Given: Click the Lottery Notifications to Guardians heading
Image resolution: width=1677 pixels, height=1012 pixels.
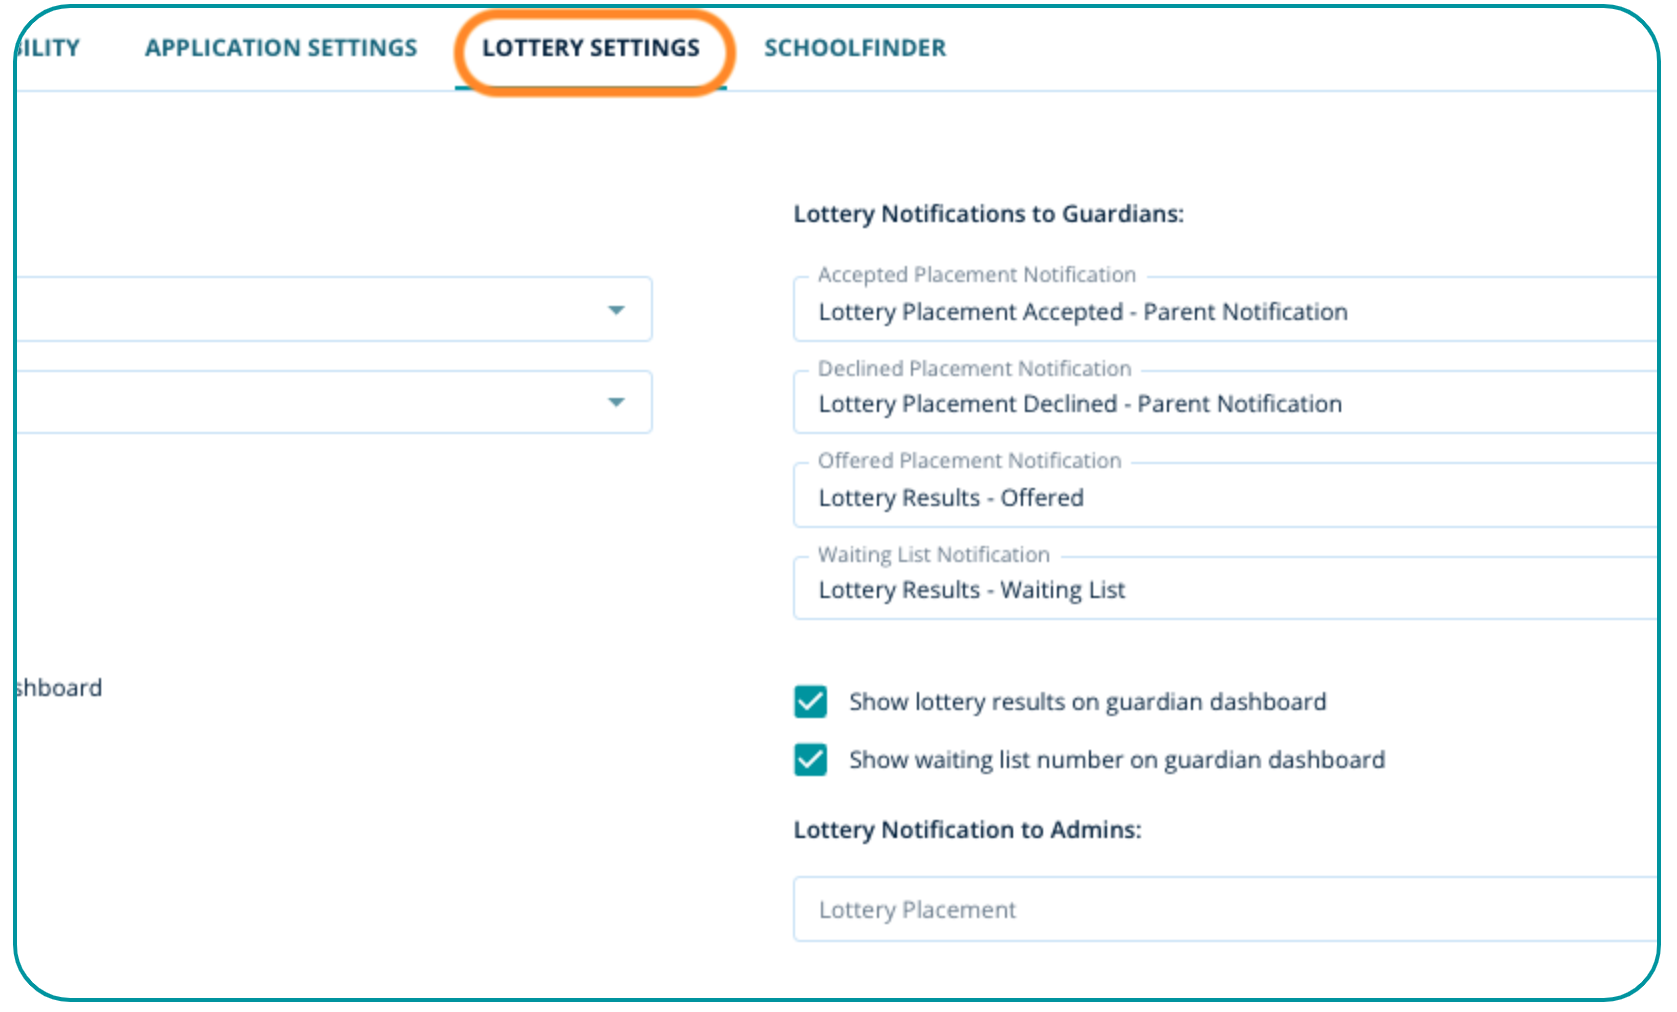Looking at the screenshot, I should [x=988, y=214].
